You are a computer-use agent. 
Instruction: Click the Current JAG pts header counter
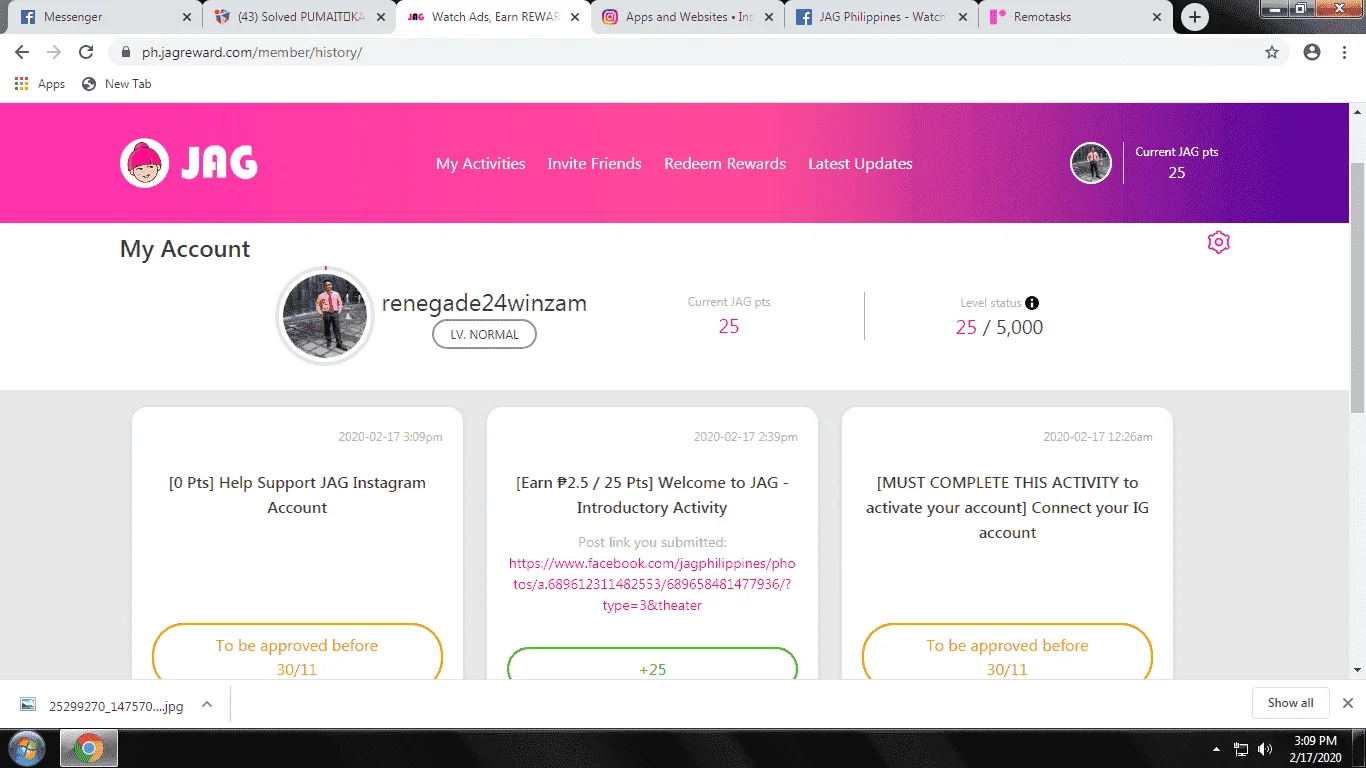1177,163
